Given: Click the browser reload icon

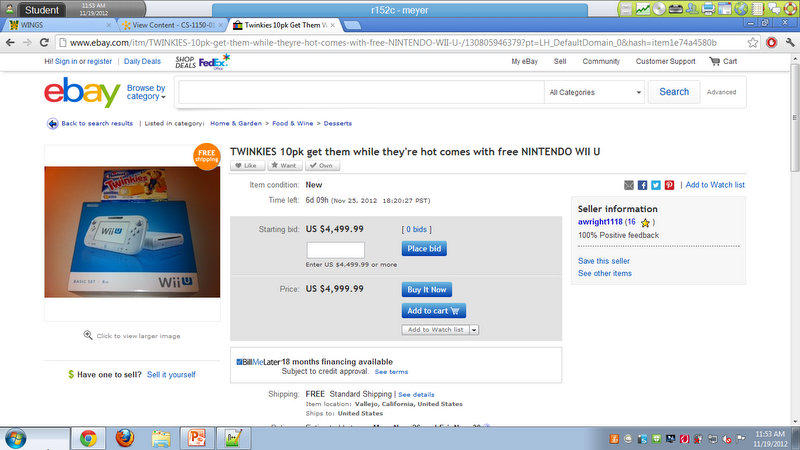Looking at the screenshot, I should tap(44, 43).
